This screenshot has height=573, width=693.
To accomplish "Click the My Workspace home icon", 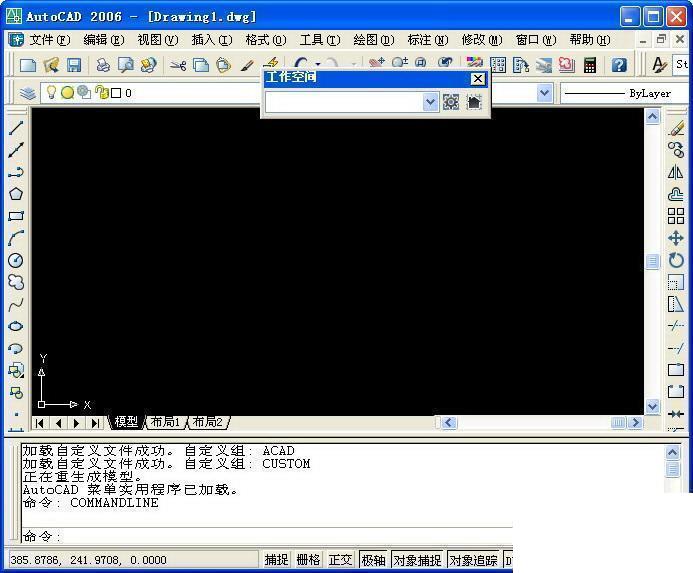I will [474, 102].
